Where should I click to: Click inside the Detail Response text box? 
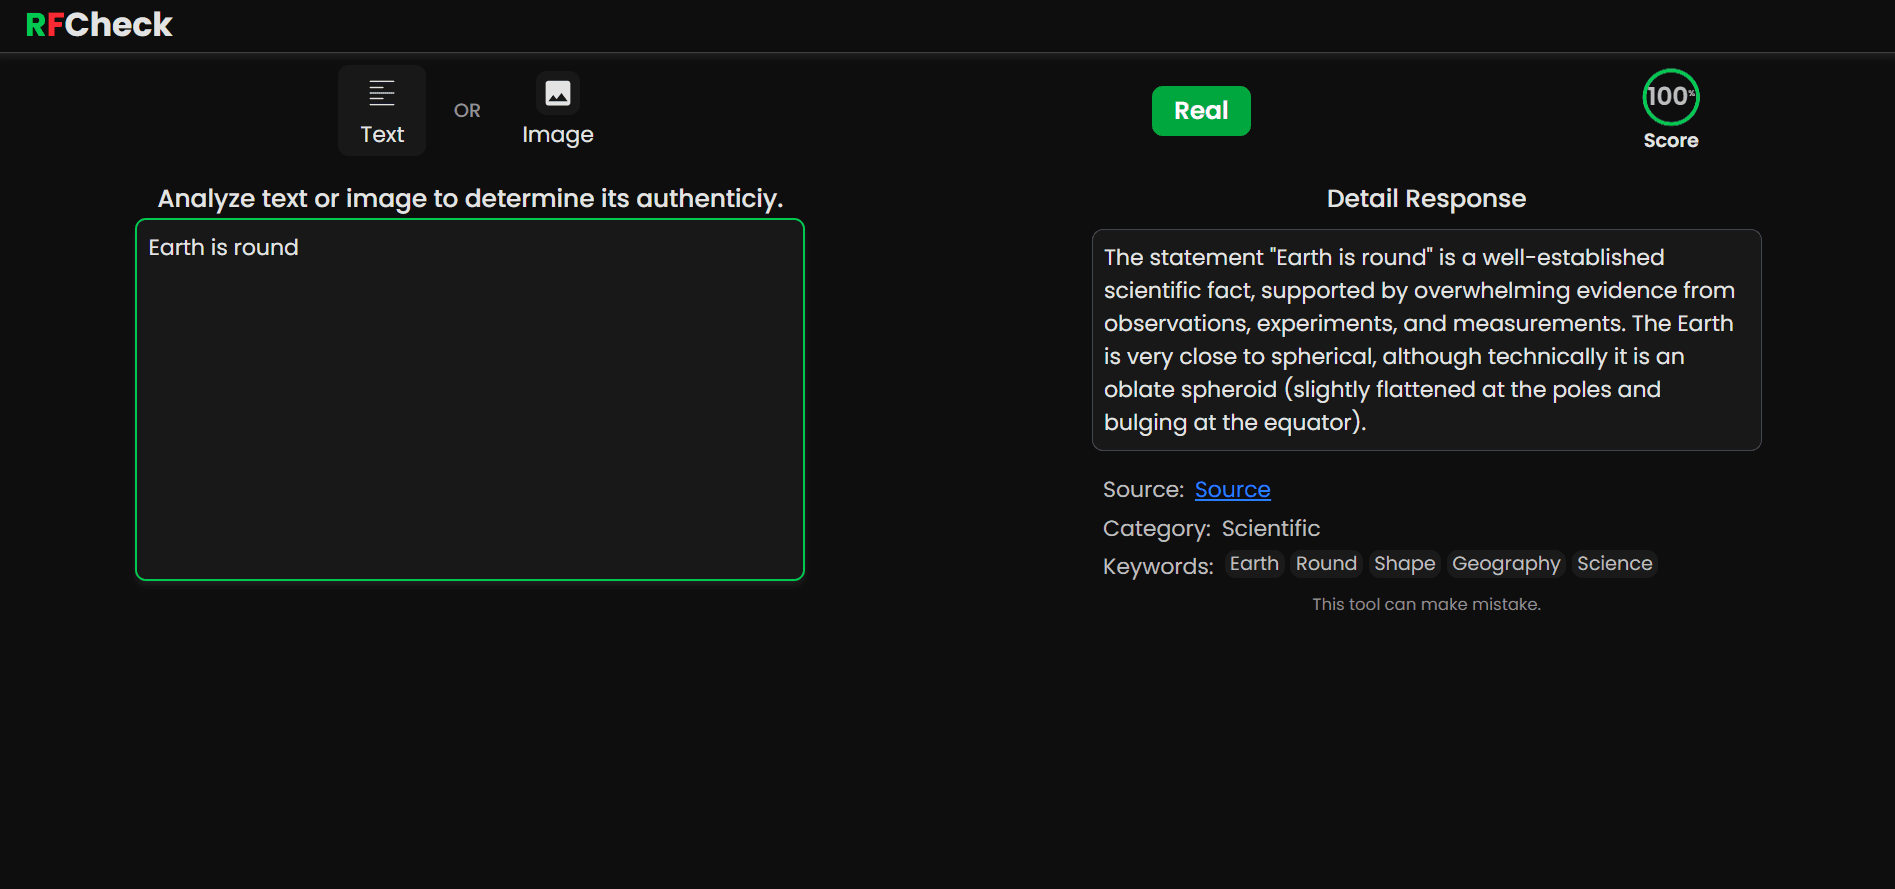(x=1426, y=340)
